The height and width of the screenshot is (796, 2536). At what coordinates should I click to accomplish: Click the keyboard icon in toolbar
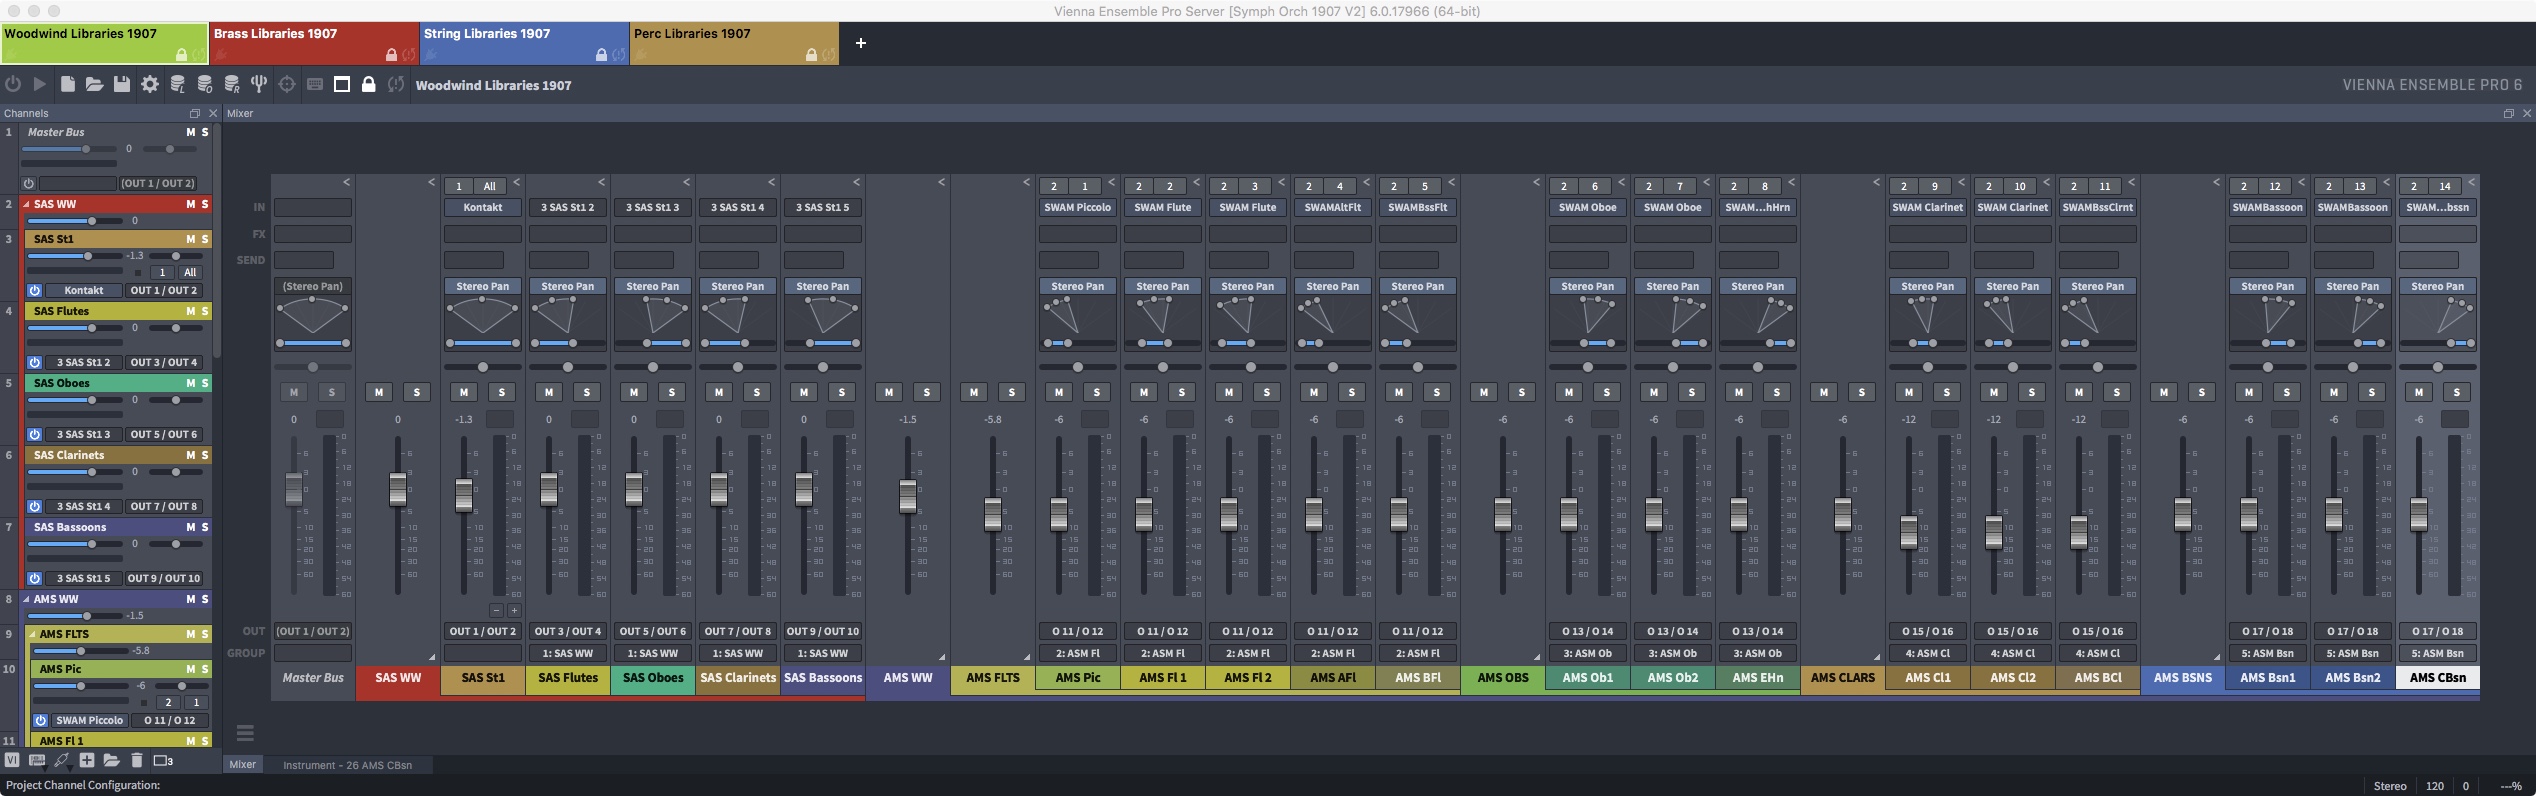tap(315, 85)
